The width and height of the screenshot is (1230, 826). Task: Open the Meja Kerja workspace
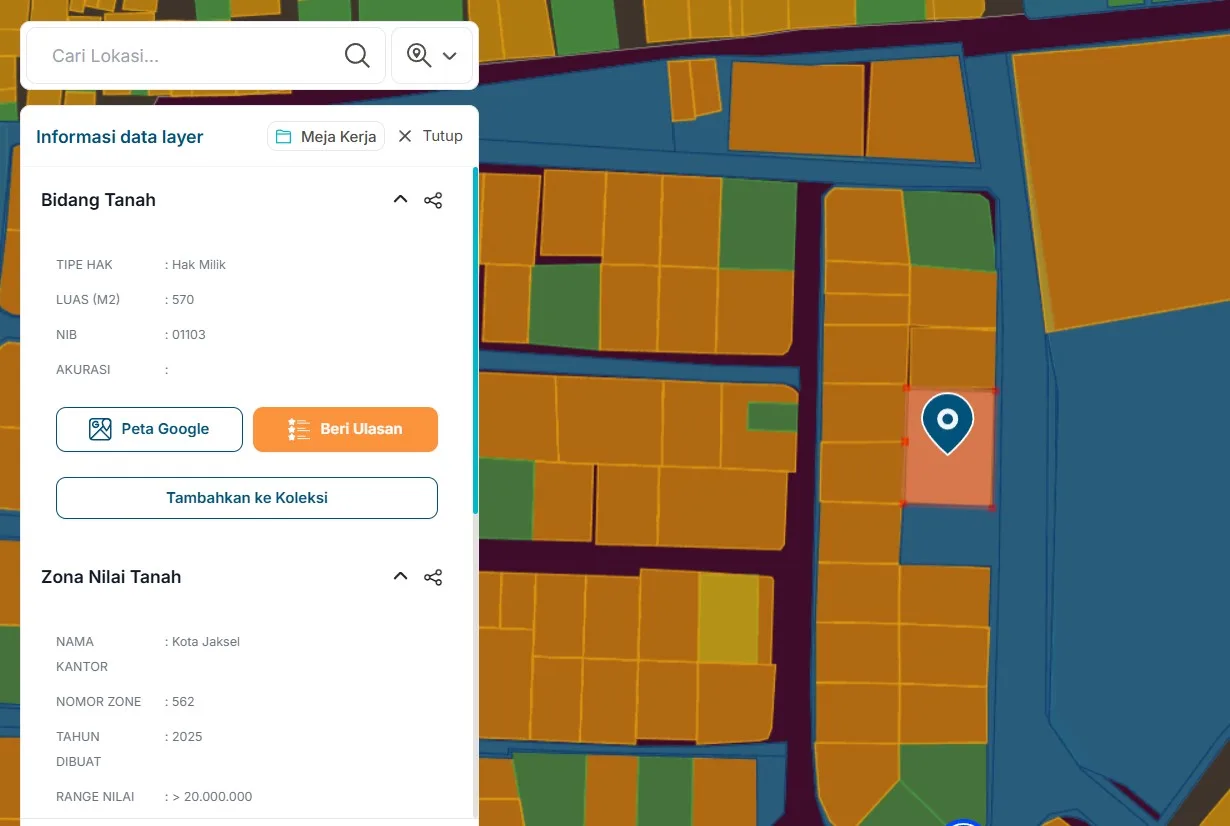point(325,136)
